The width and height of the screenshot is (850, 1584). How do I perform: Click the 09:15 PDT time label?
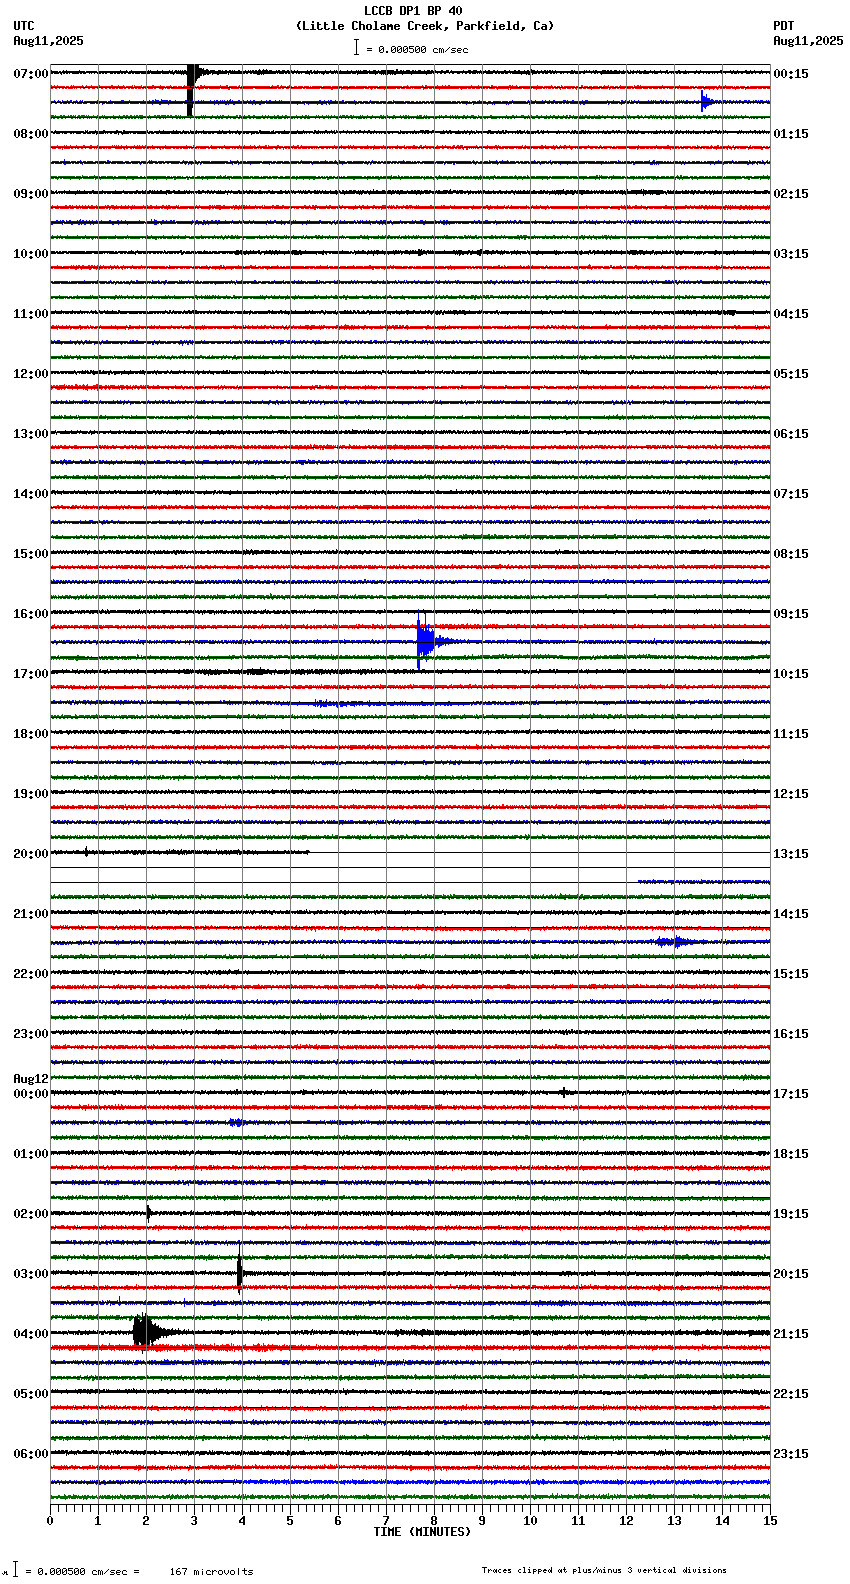[x=791, y=614]
